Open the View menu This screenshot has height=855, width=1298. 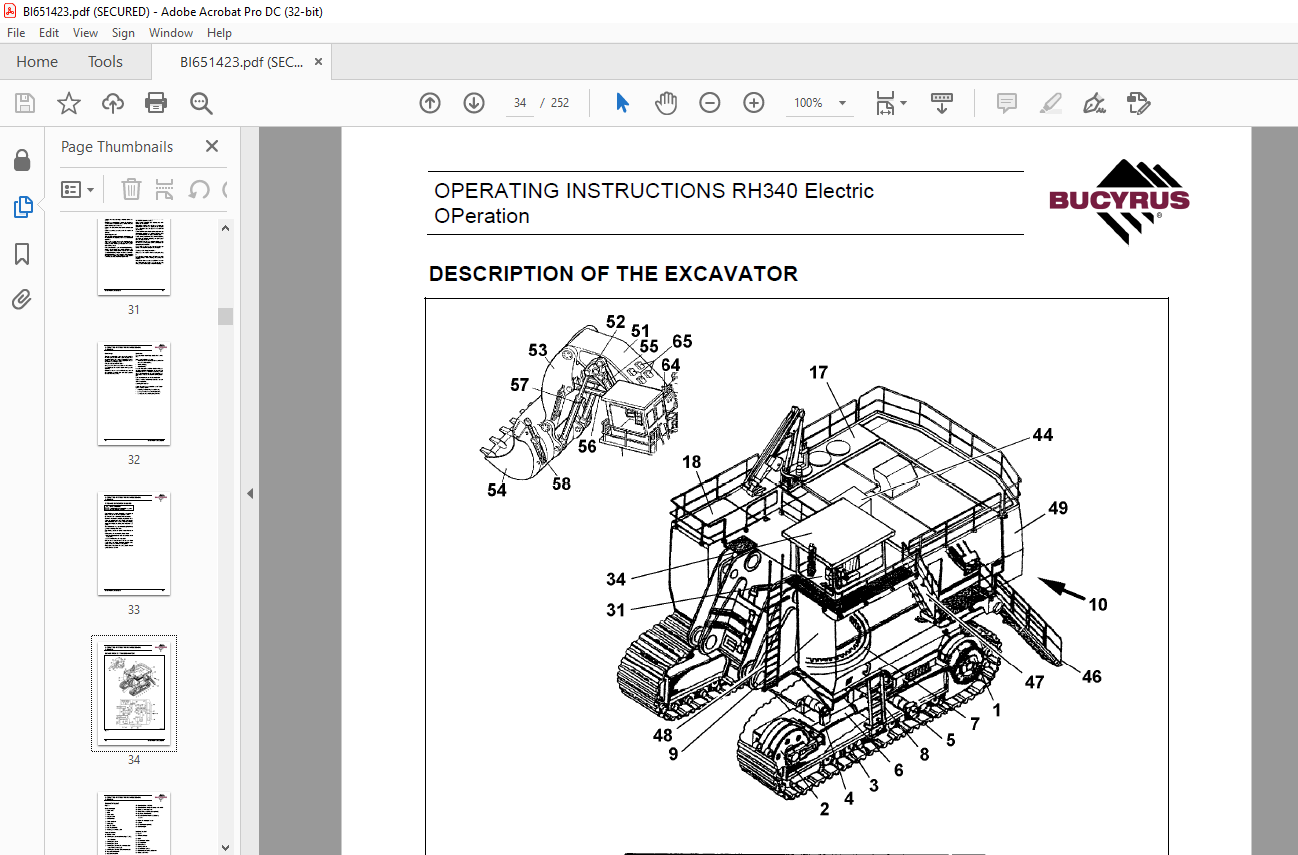coord(85,33)
